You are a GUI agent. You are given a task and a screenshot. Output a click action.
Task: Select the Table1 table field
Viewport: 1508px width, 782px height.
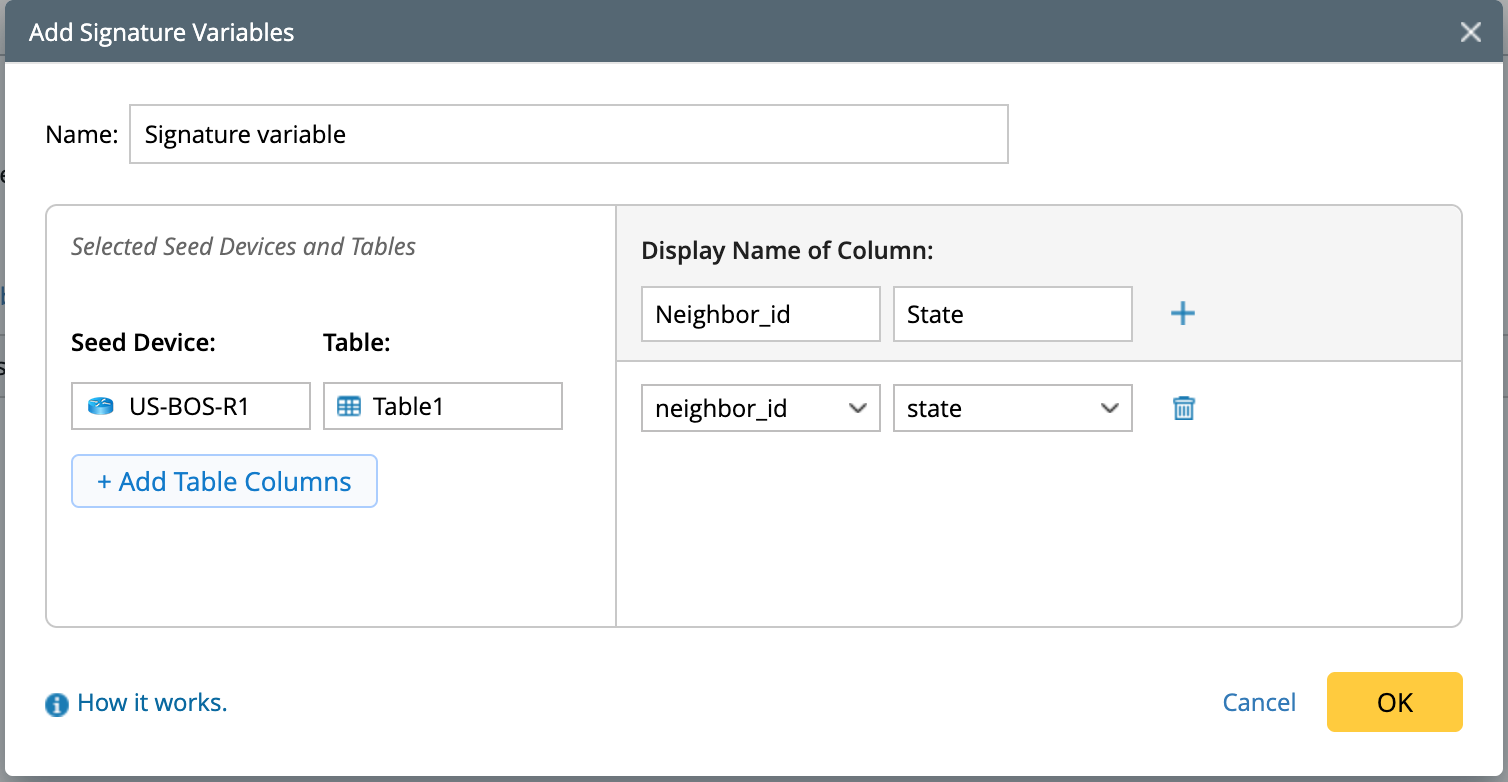coord(442,407)
